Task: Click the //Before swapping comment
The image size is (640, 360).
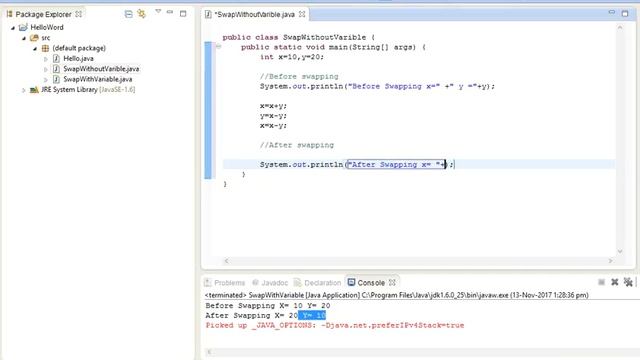Action: coord(299,76)
